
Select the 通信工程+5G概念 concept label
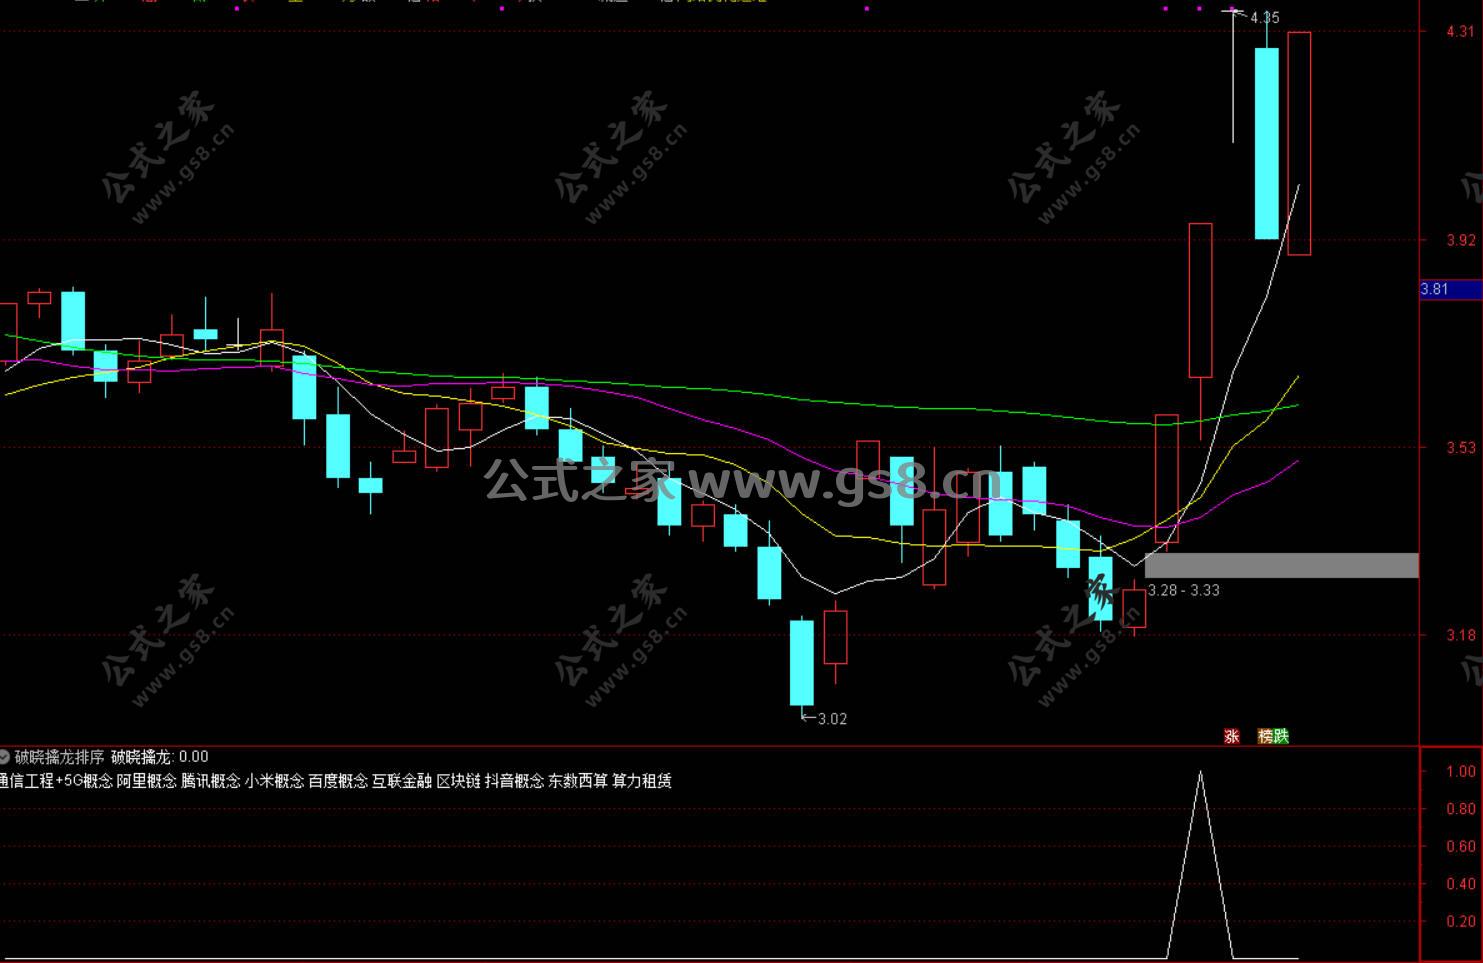coord(56,781)
